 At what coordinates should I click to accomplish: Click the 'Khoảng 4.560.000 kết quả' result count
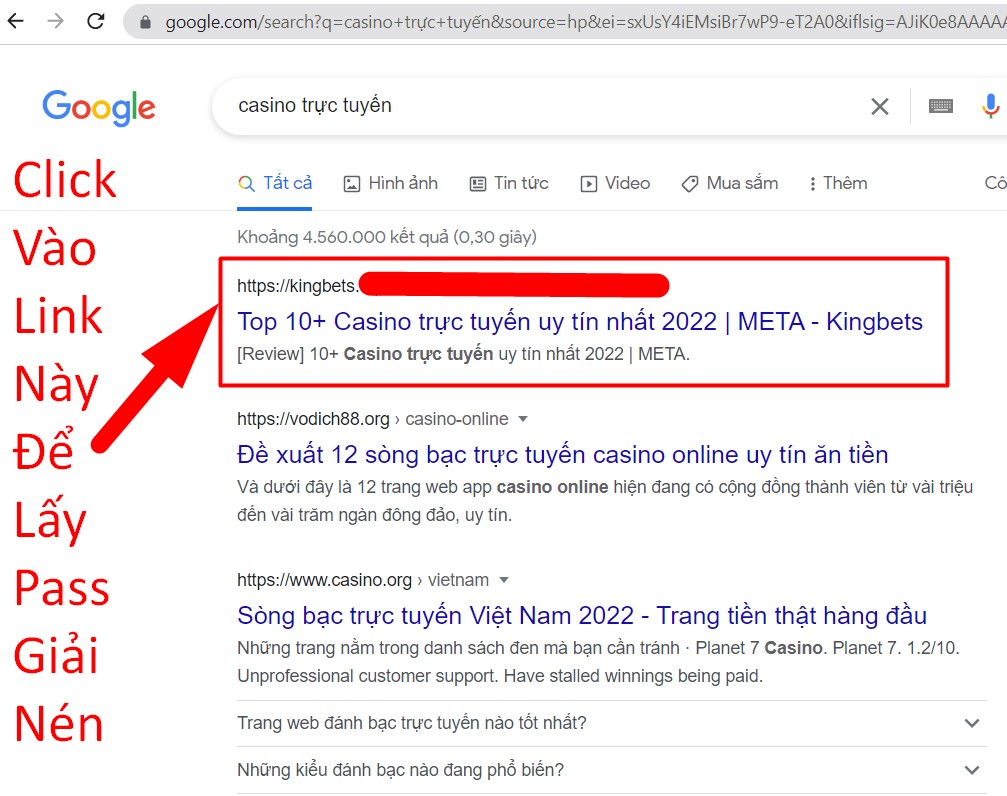pos(387,237)
